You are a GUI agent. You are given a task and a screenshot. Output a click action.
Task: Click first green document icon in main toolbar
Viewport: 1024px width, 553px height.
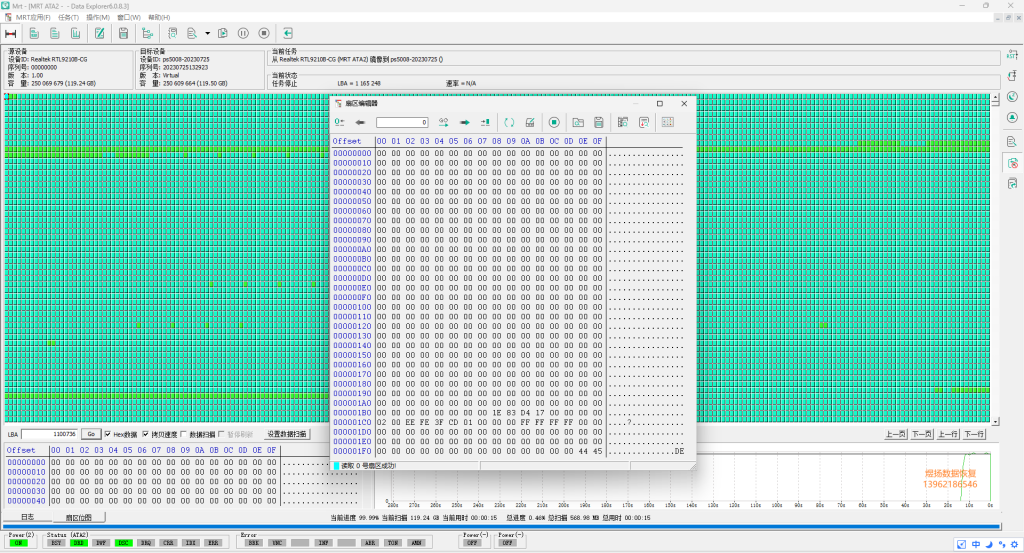click(34, 33)
